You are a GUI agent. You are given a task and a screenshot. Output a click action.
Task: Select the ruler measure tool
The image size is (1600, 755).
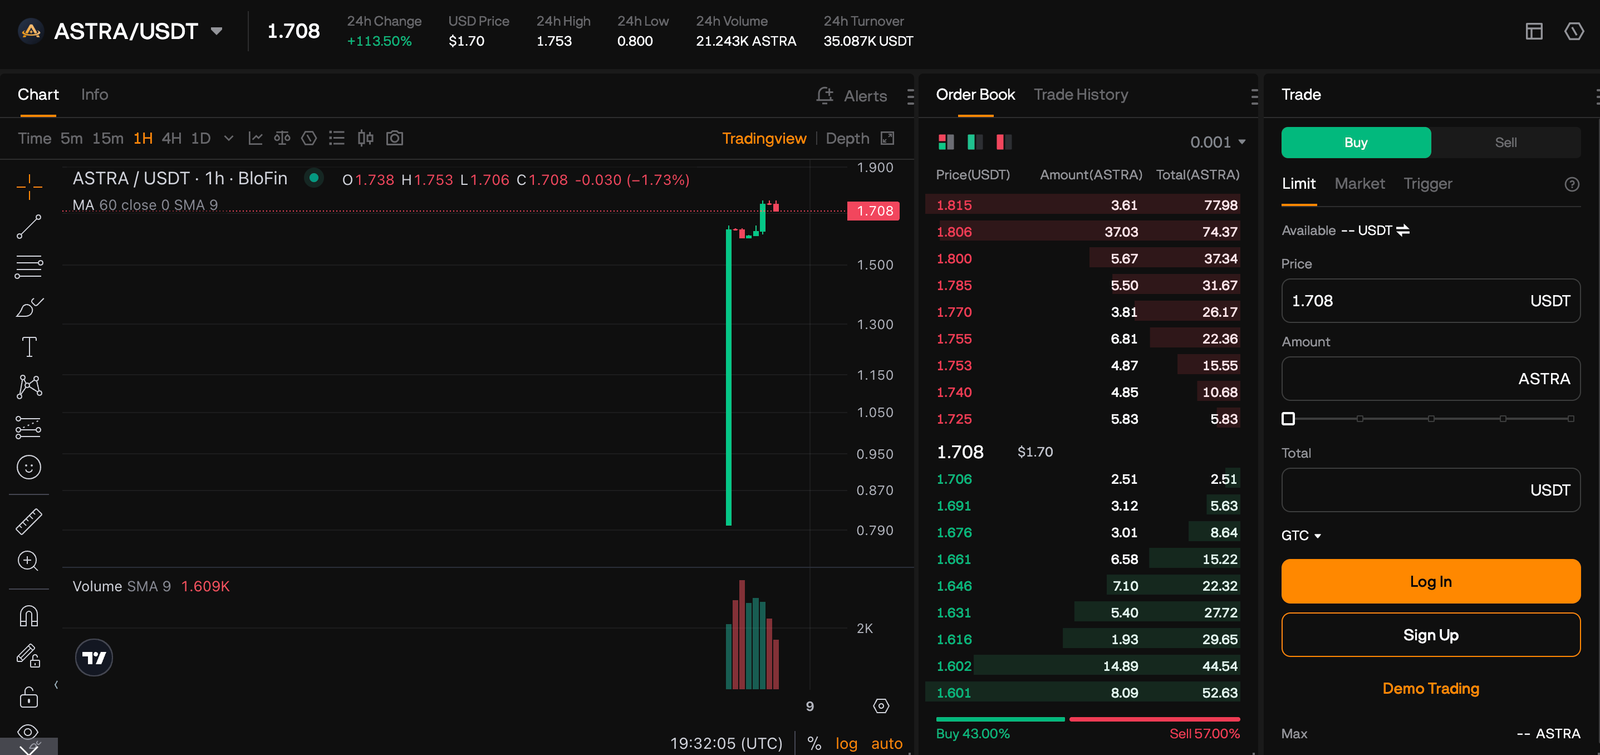(x=29, y=521)
